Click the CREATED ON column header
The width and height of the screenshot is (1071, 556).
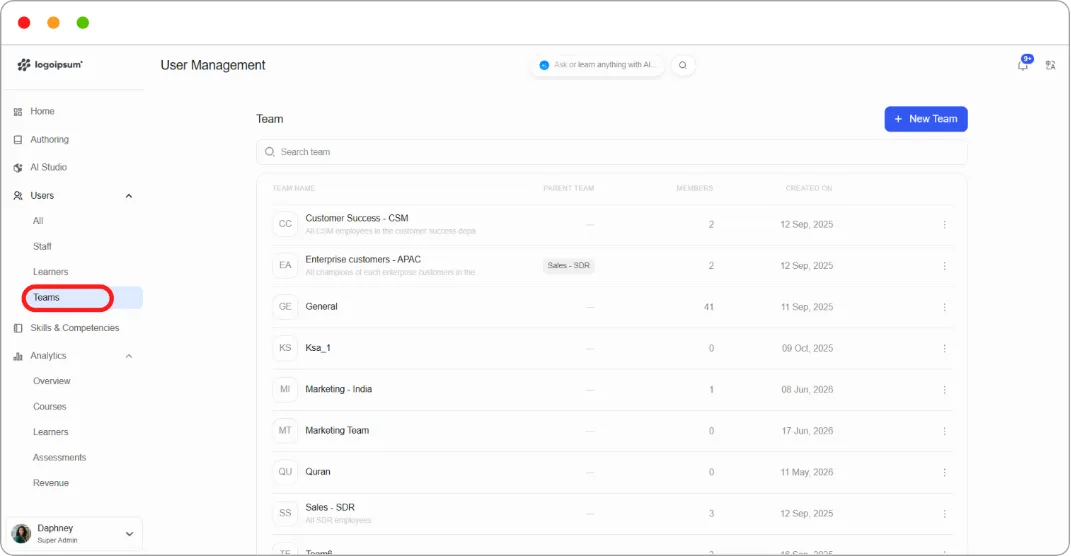[x=809, y=188]
